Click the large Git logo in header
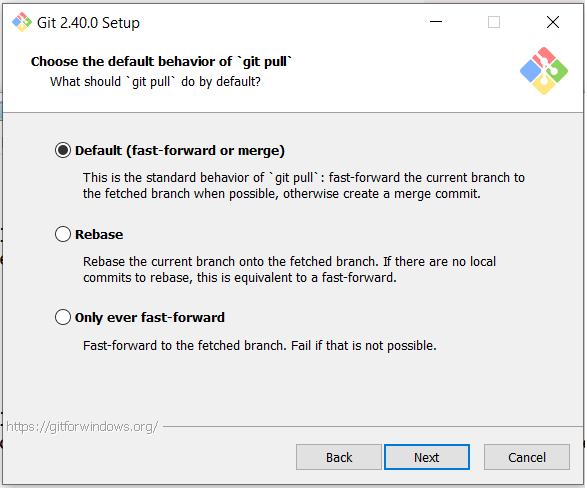Viewport: 587px width, 488px height. [544, 71]
